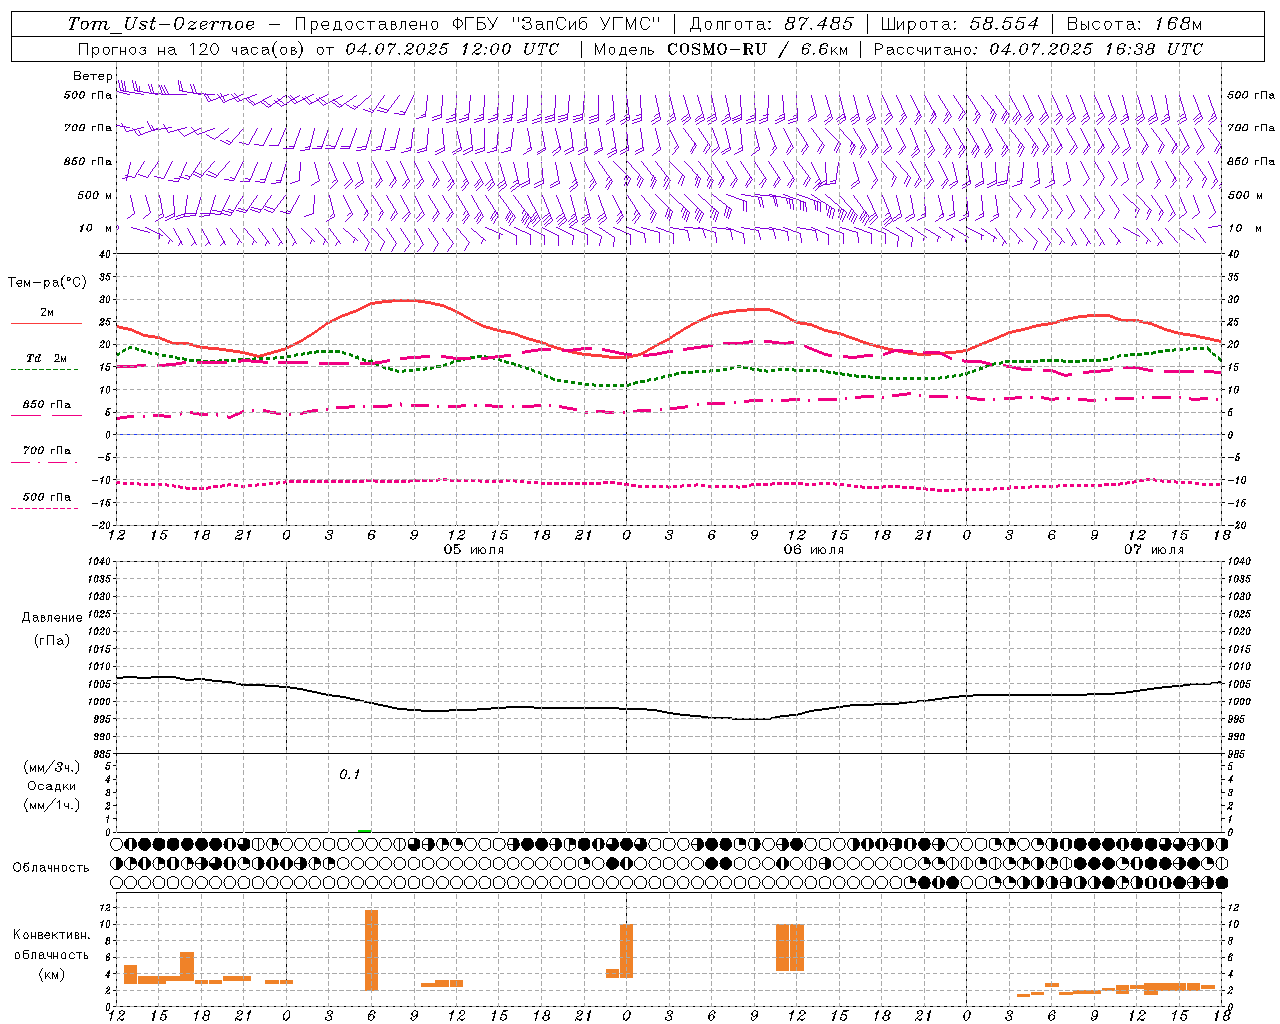Click the "Давление" pressure panel label
The width and height of the screenshot is (1280, 1024).
[x=52, y=618]
